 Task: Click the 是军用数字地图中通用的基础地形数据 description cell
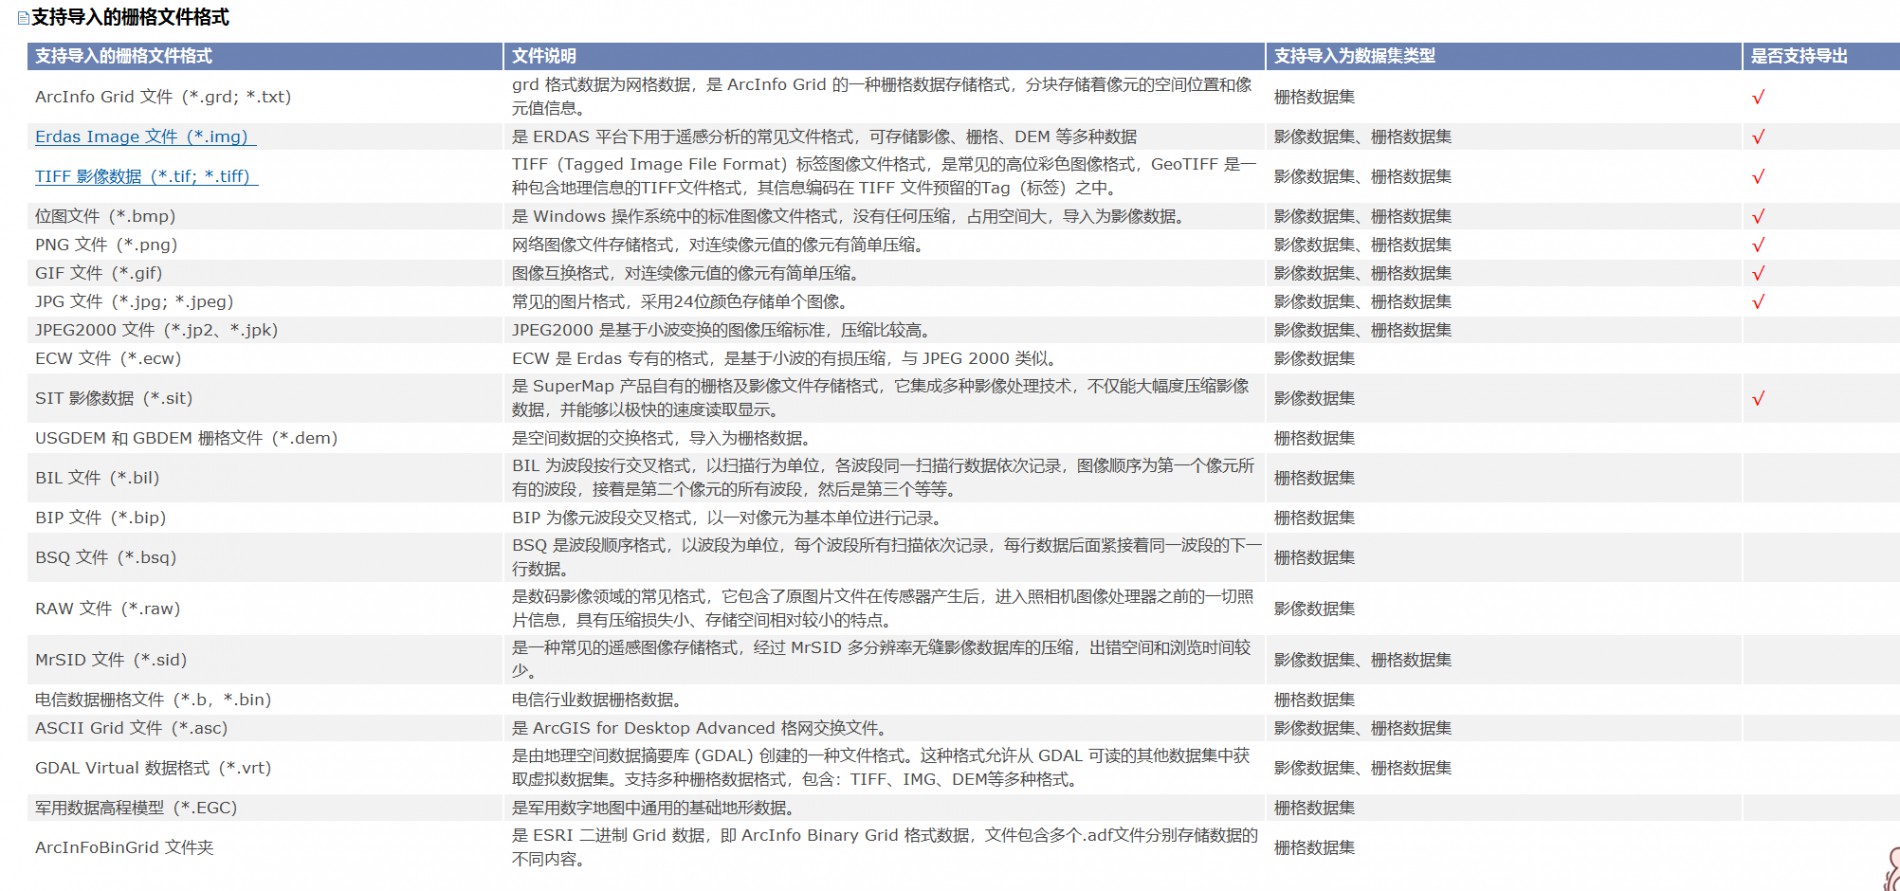(884, 808)
